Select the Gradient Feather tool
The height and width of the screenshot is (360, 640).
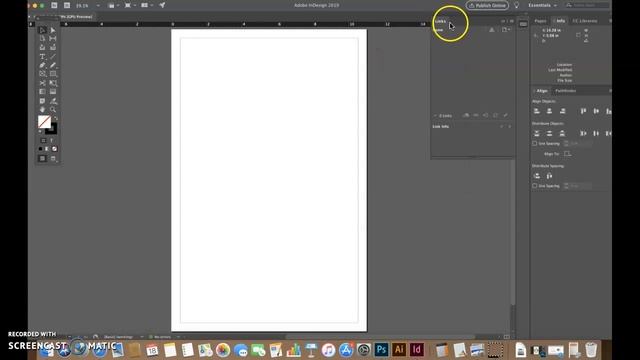[x=53, y=92]
